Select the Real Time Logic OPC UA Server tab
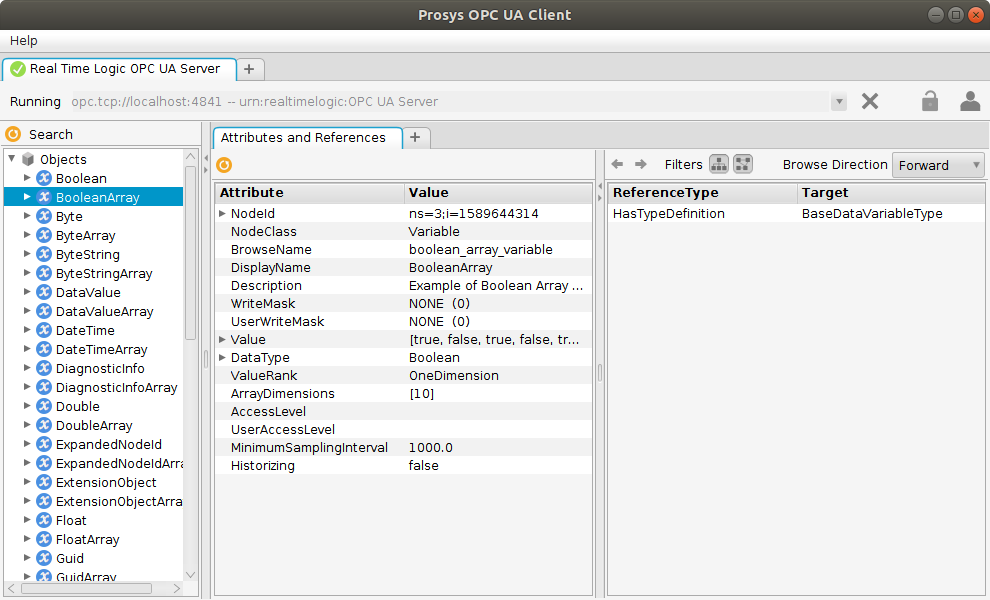Screen dimensions: 990x600 (120, 69)
